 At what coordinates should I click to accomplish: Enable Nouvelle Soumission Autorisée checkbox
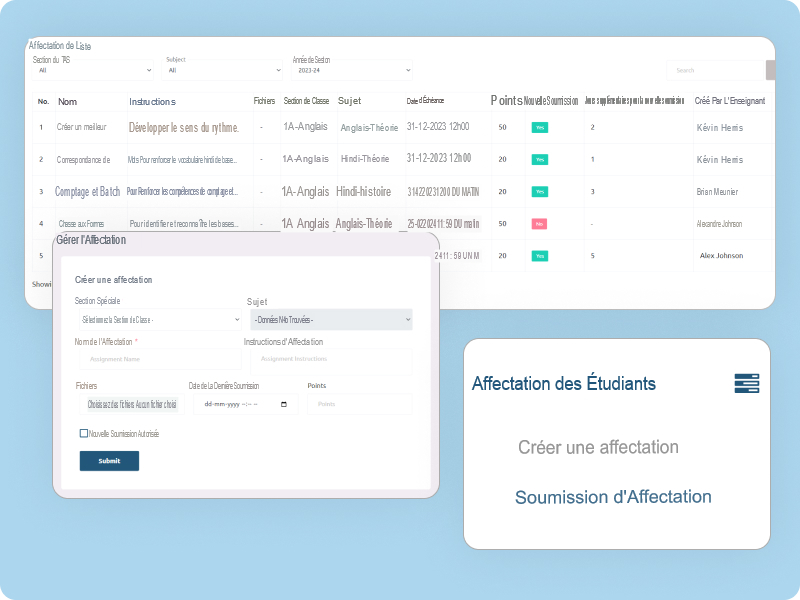83,434
